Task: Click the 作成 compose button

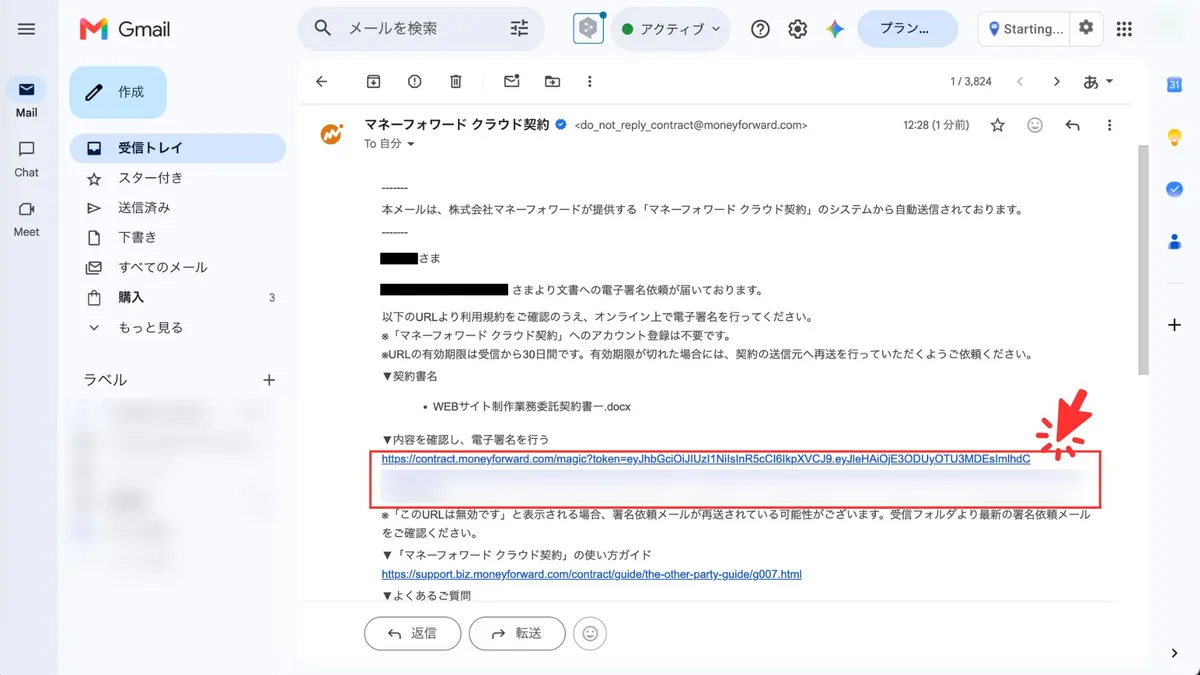Action: pos(118,92)
